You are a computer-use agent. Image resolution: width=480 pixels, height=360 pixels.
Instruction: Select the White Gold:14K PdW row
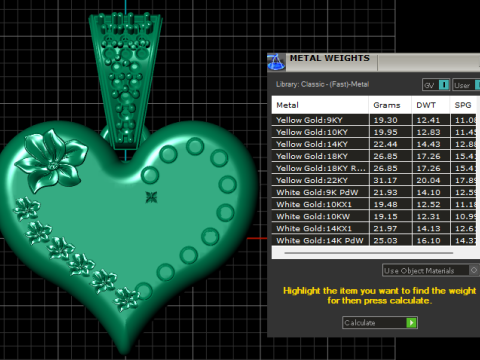click(374, 240)
